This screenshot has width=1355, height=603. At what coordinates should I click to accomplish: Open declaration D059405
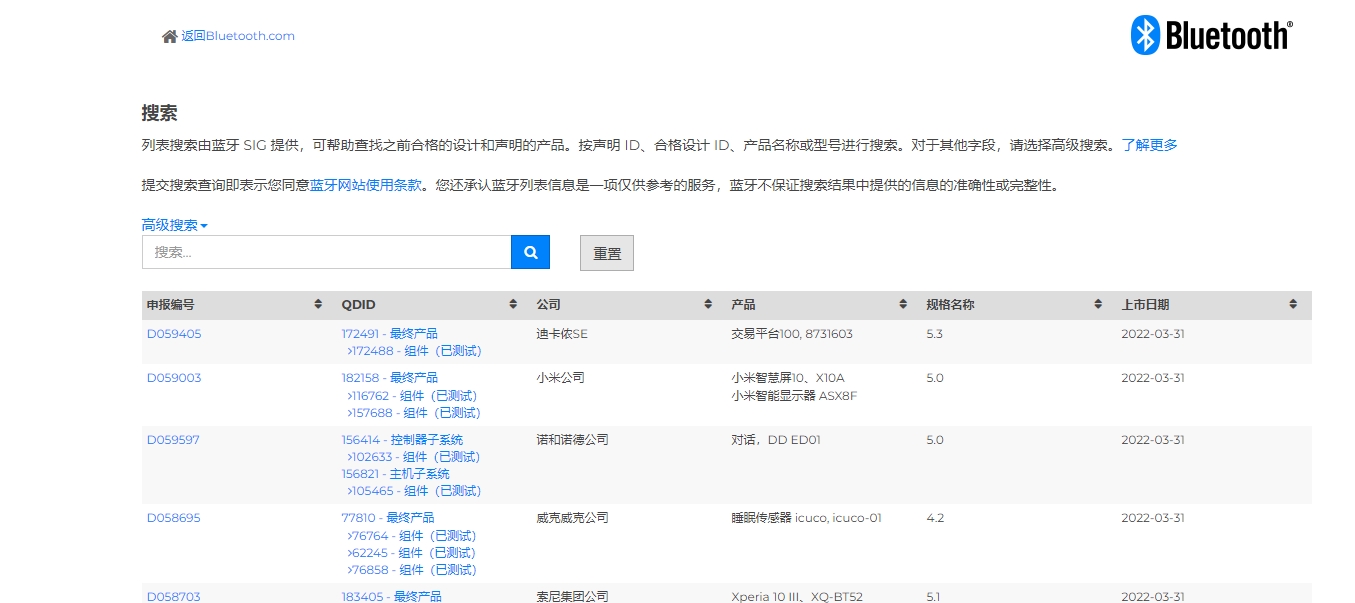coord(174,334)
